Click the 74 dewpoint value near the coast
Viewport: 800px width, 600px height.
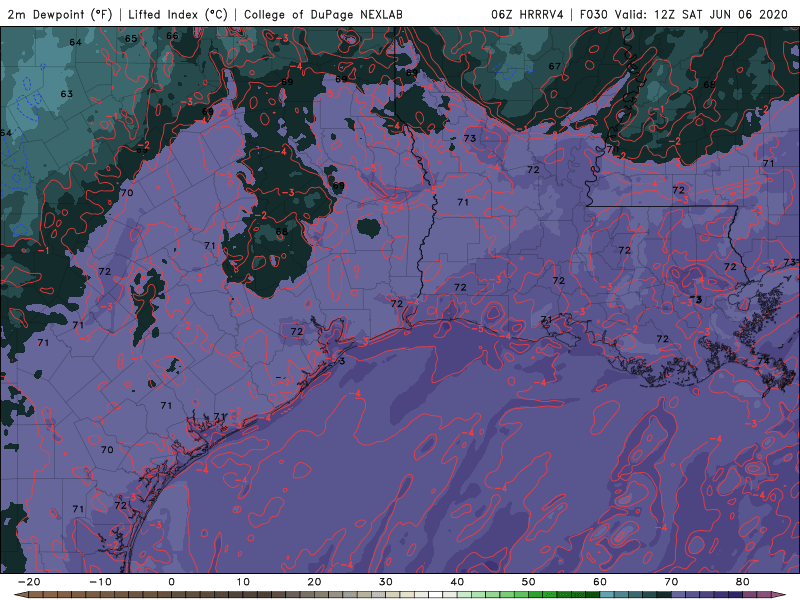point(763,361)
